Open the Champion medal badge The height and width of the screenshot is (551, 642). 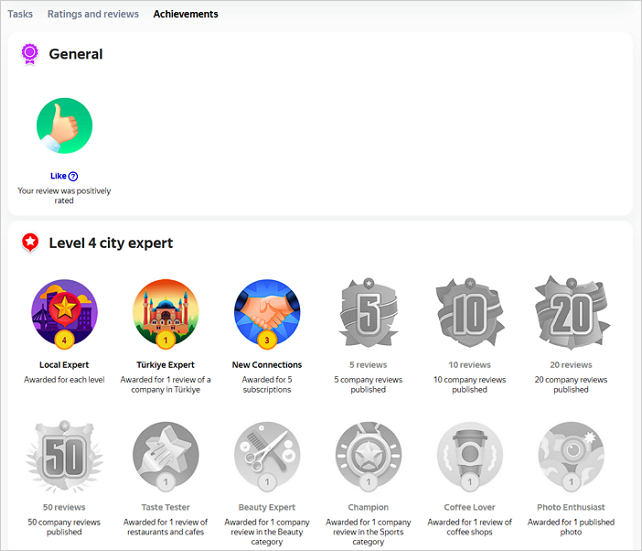(x=368, y=455)
